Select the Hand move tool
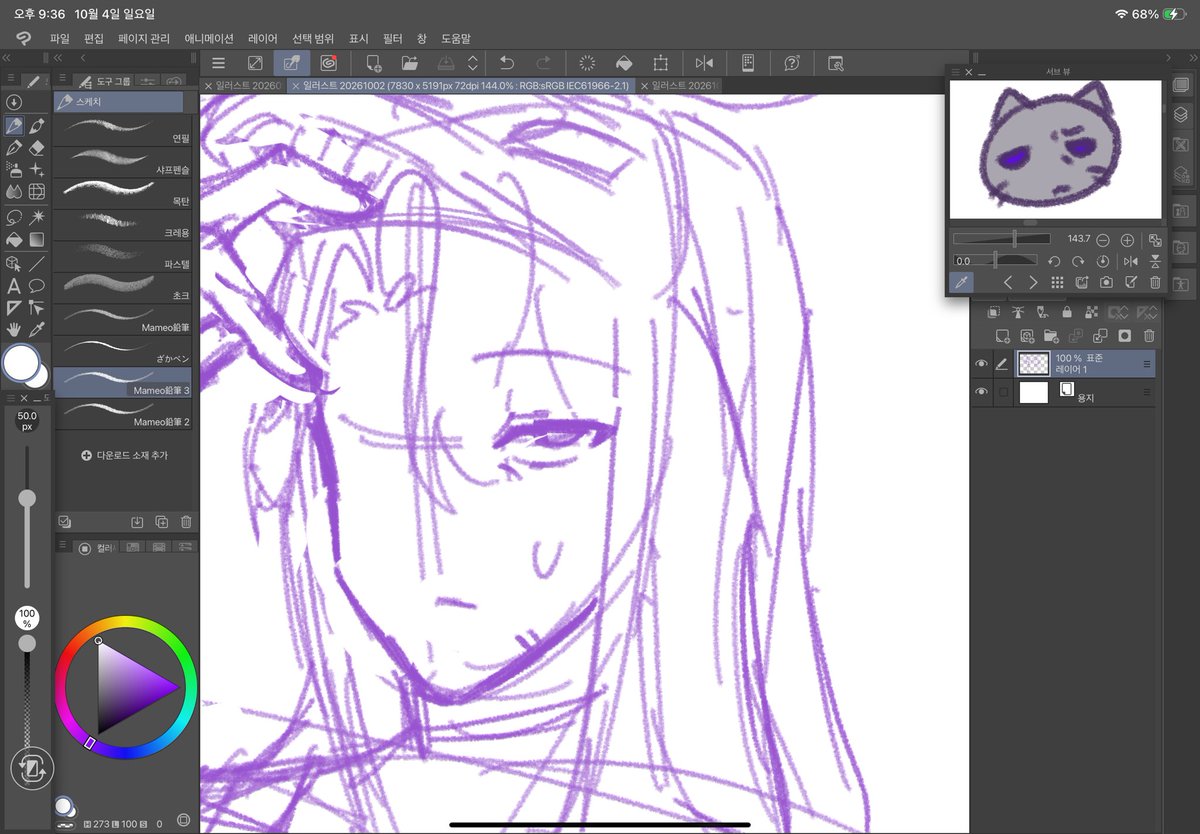Viewport: 1200px width, 834px height. click(x=14, y=329)
